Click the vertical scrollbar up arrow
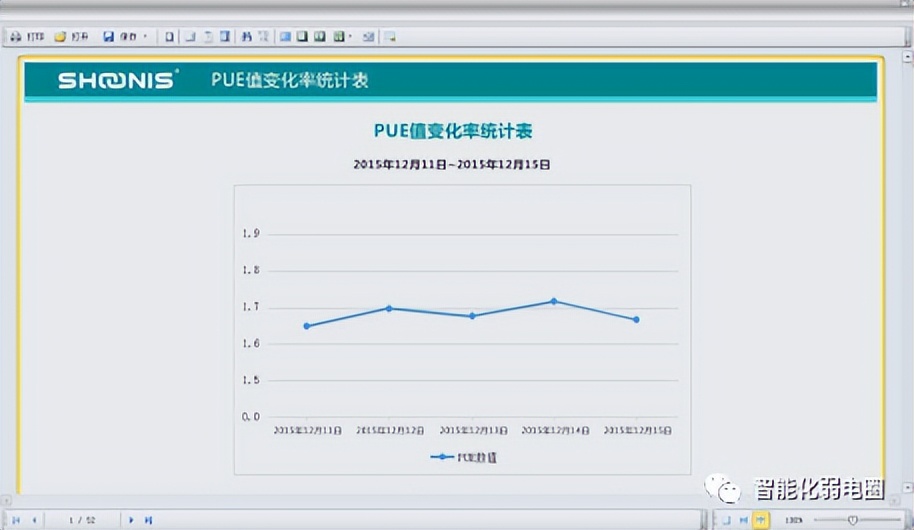The image size is (914, 530). point(907,57)
